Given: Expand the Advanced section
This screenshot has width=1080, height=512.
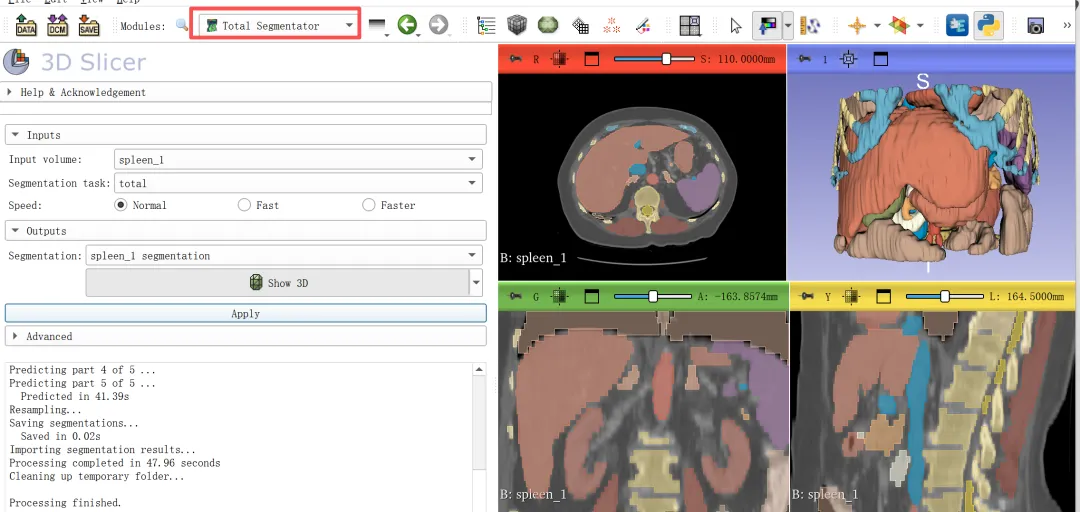Looking at the screenshot, I should point(246,336).
